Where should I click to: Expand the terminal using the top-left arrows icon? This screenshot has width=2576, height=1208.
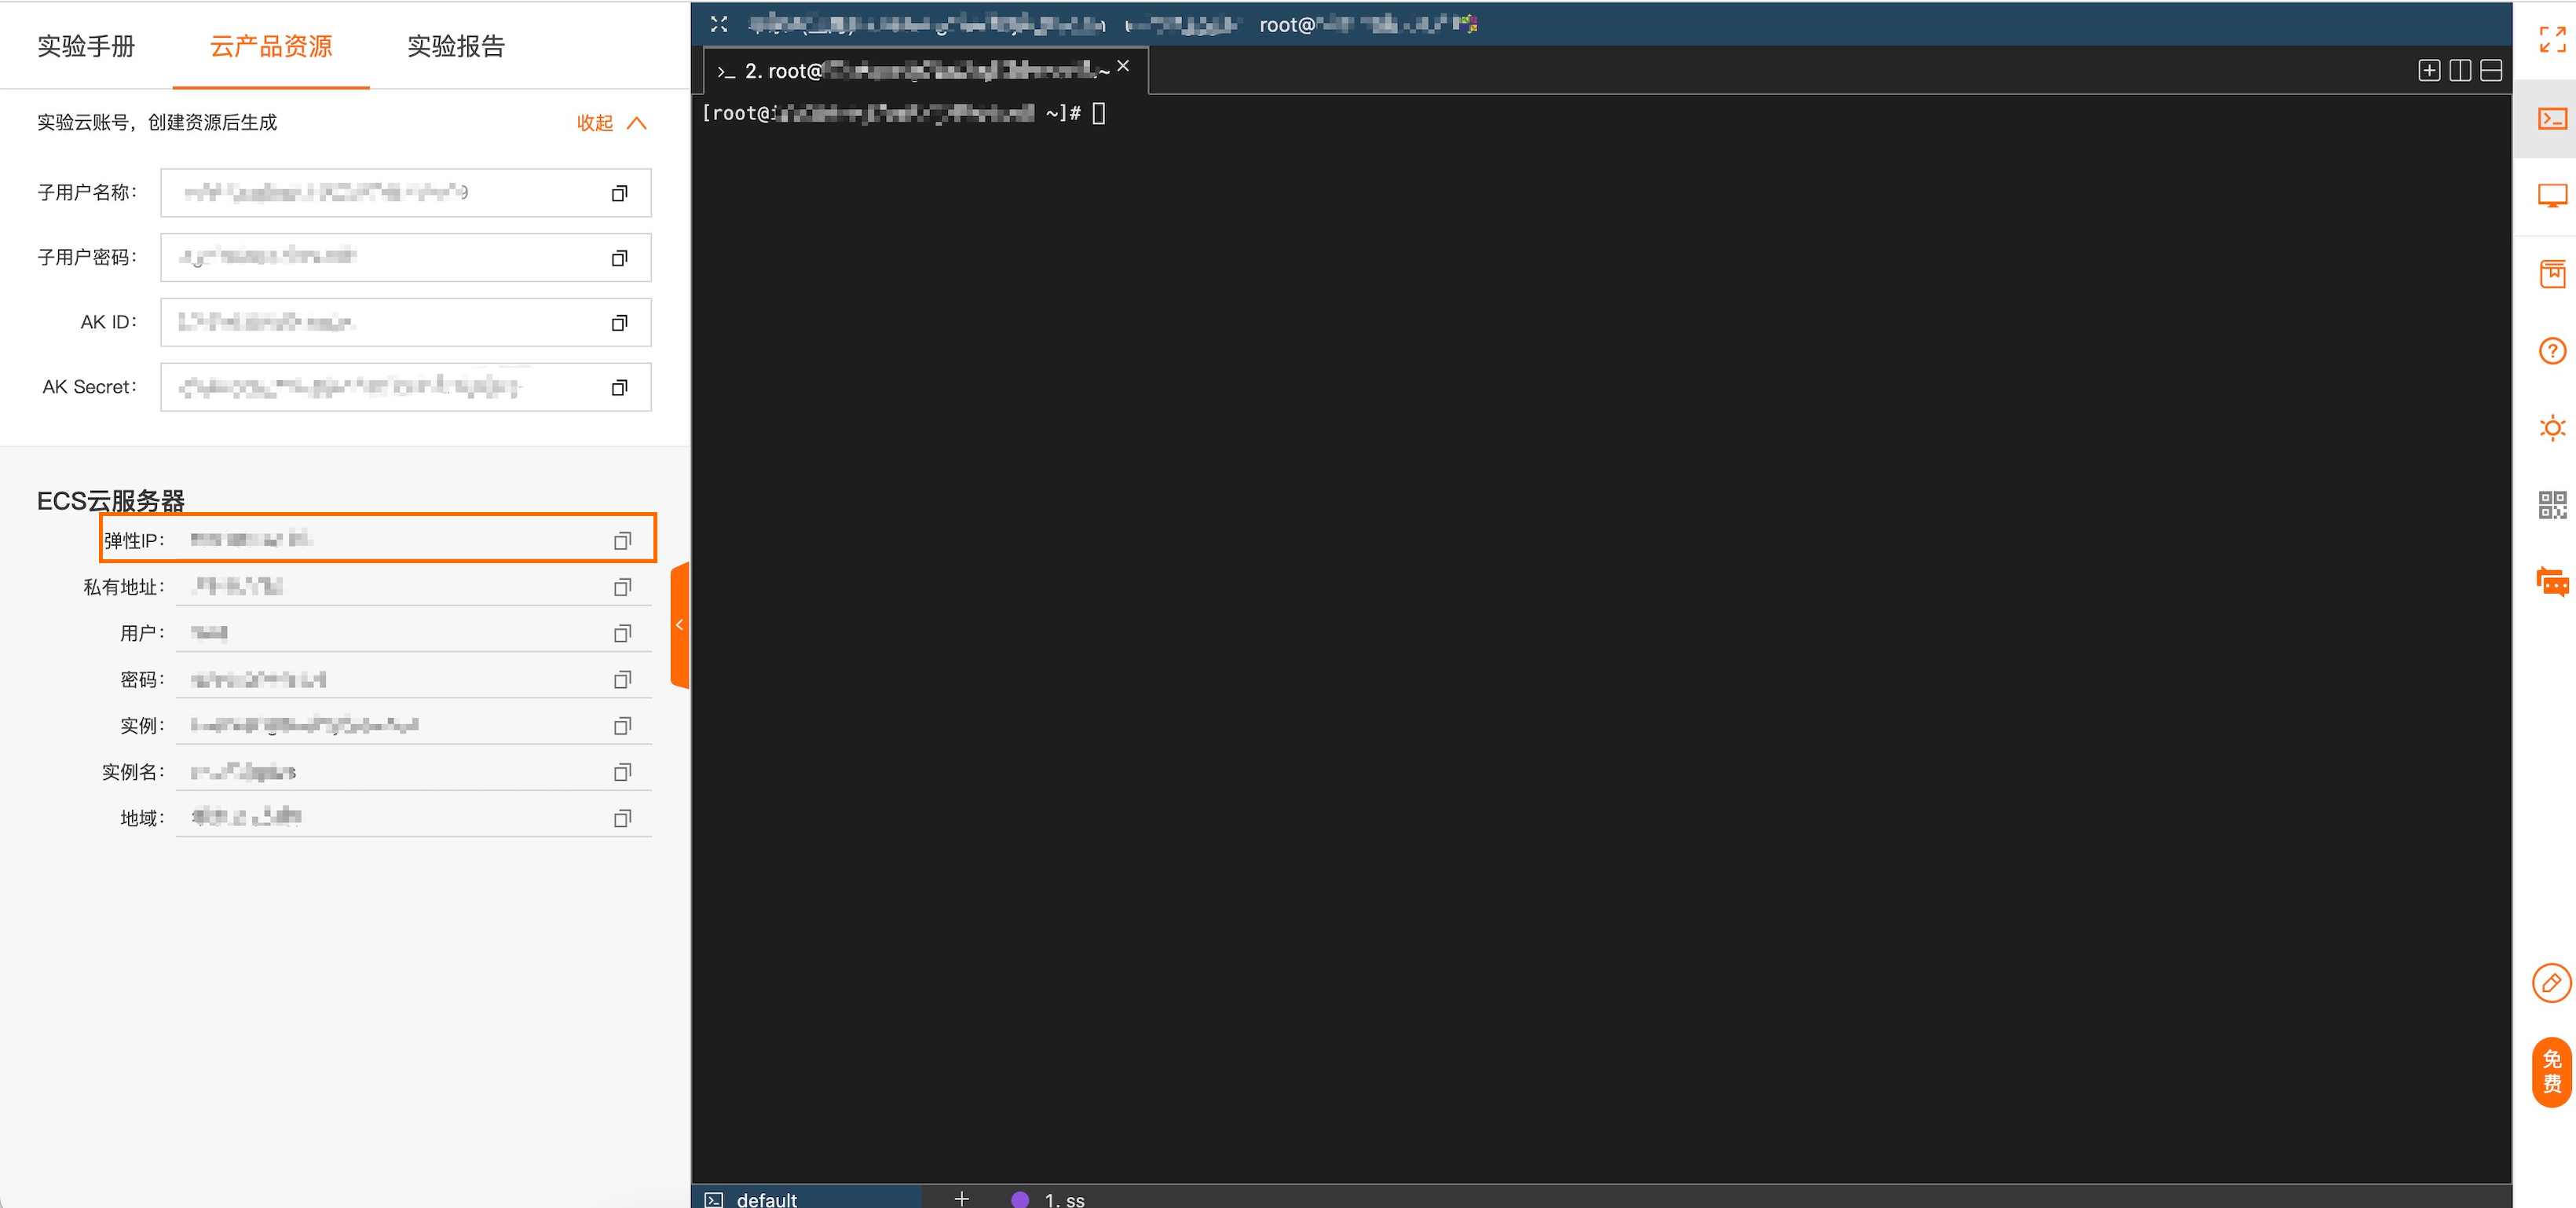(x=718, y=24)
